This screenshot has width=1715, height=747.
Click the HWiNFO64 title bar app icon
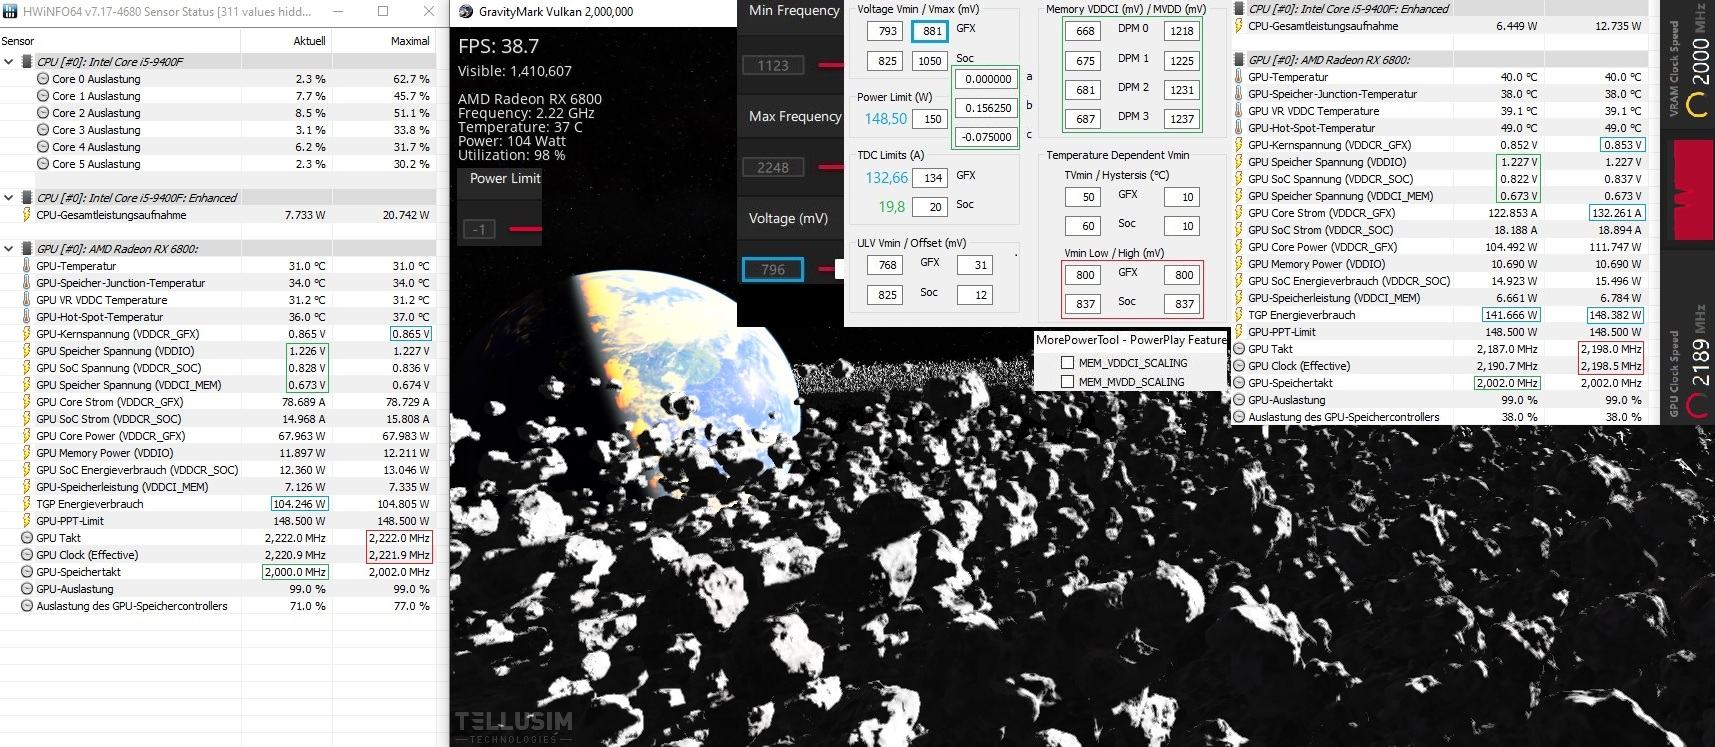tap(10, 12)
